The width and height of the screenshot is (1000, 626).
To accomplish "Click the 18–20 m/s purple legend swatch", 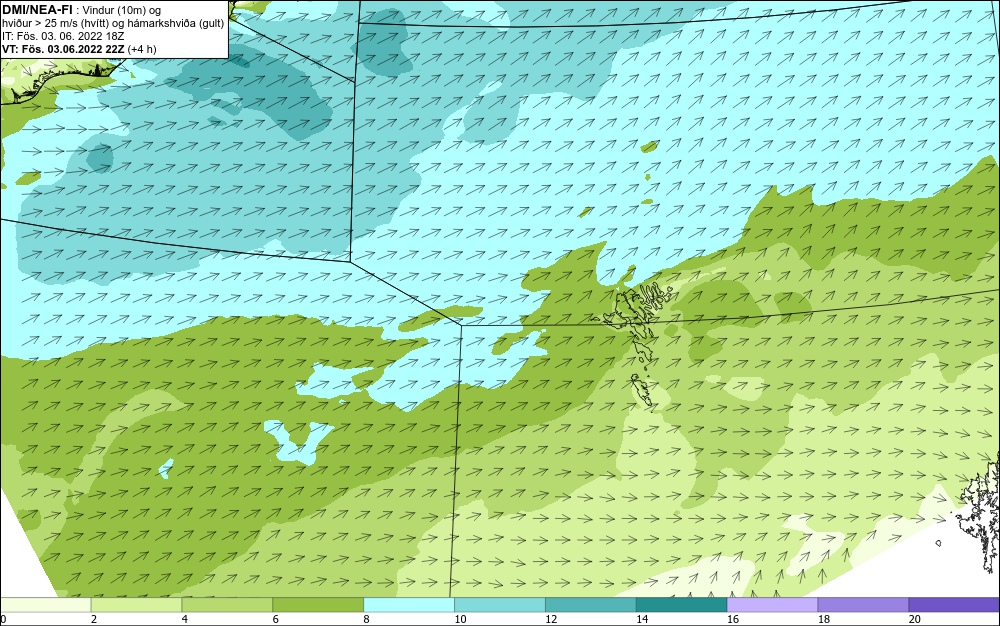I will pyautogui.click(x=864, y=605).
